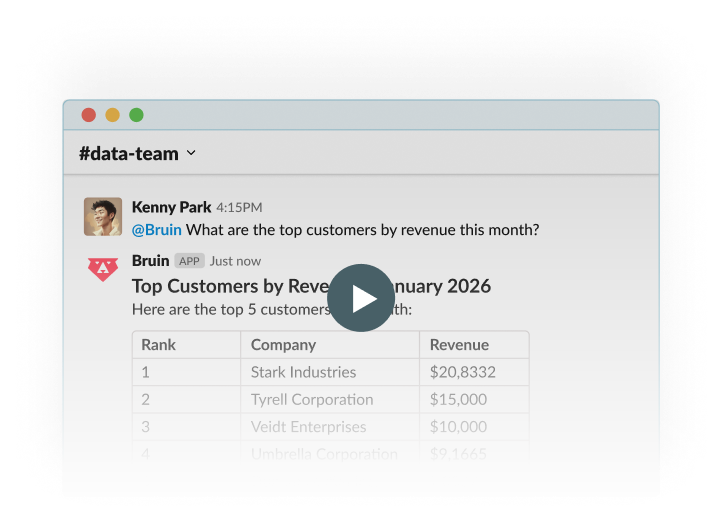Open the 4:15PM message timestamp
The height and width of the screenshot is (522, 723).
click(239, 208)
